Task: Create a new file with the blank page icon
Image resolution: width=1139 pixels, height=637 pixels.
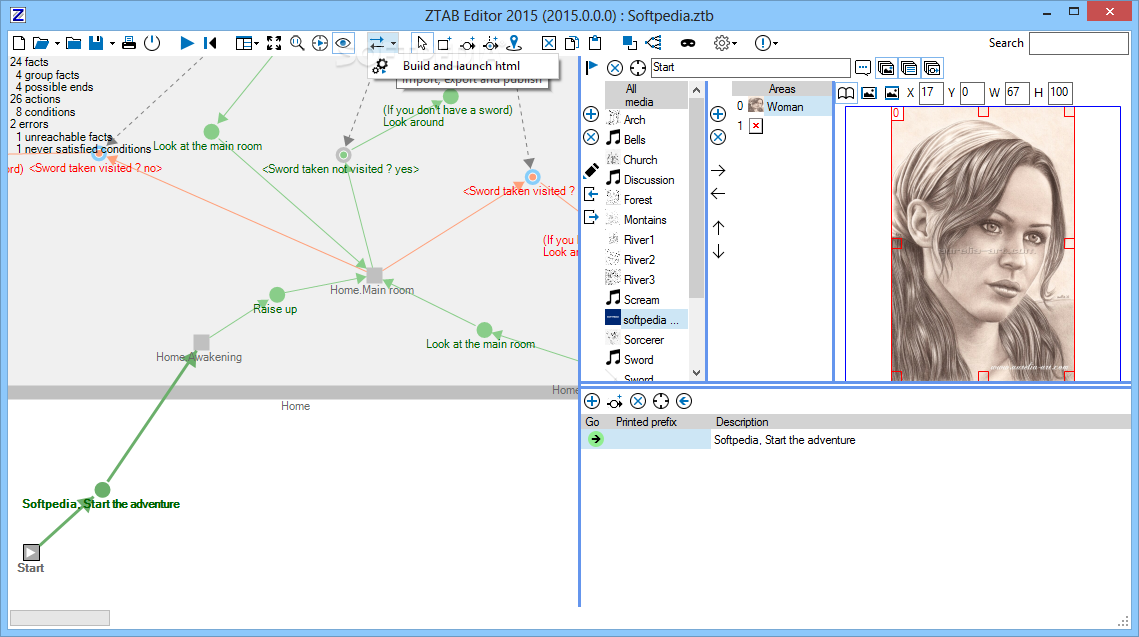Action: tap(20, 44)
